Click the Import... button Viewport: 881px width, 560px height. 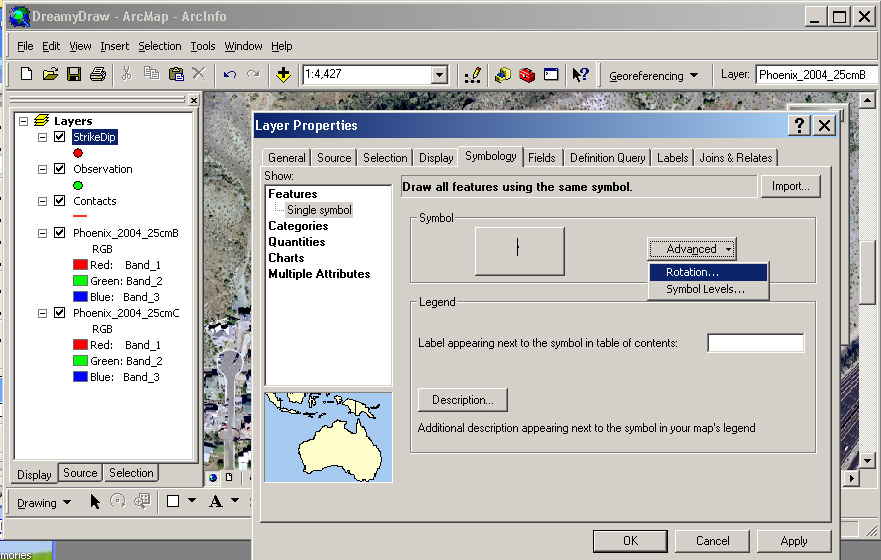click(x=791, y=186)
